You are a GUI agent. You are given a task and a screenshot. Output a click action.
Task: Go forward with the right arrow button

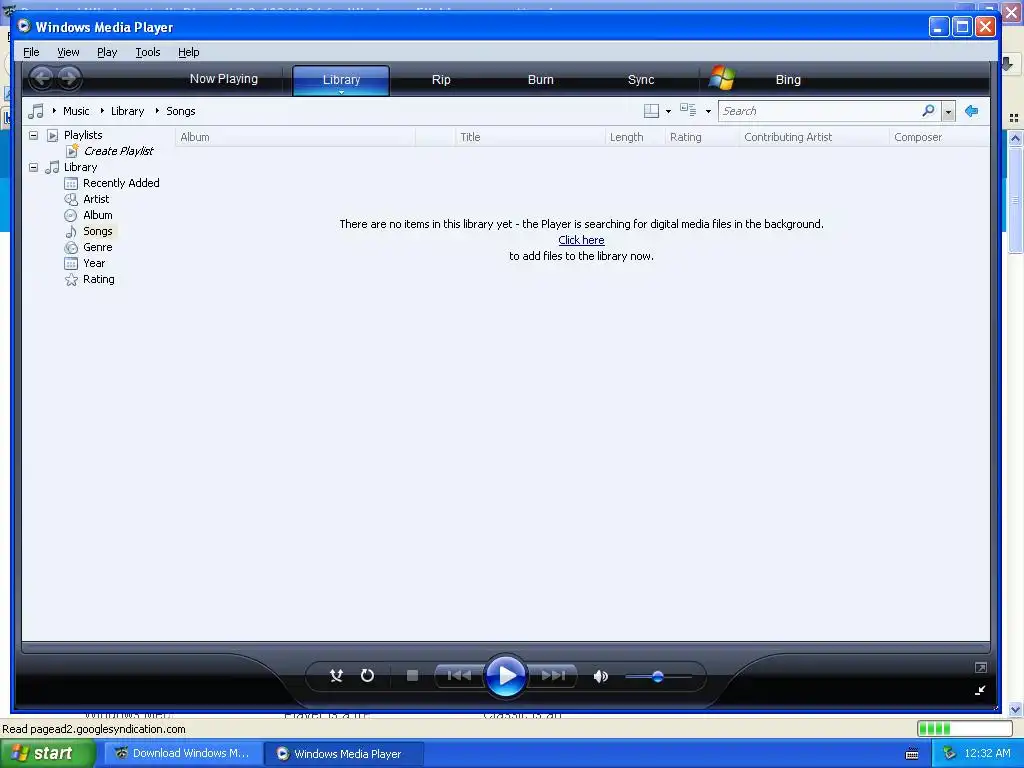(x=69, y=79)
